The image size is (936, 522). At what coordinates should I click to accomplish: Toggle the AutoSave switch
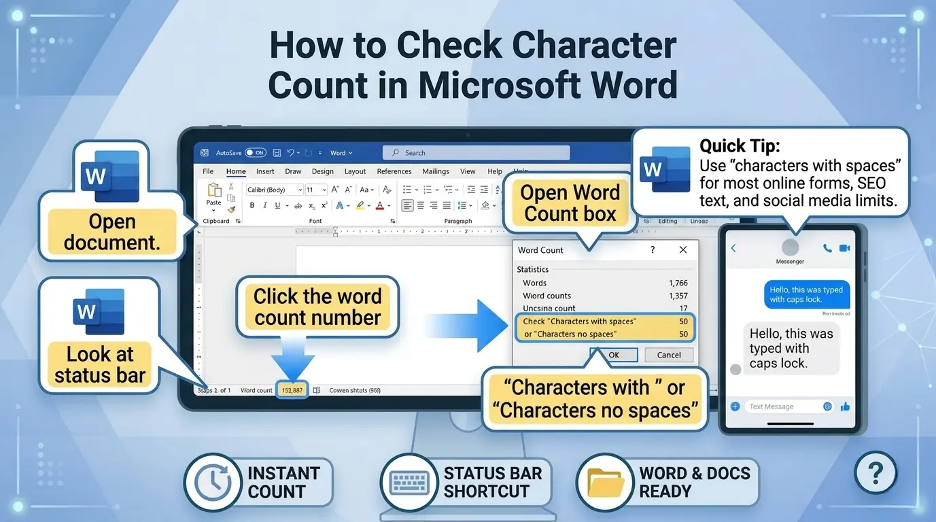coord(255,153)
